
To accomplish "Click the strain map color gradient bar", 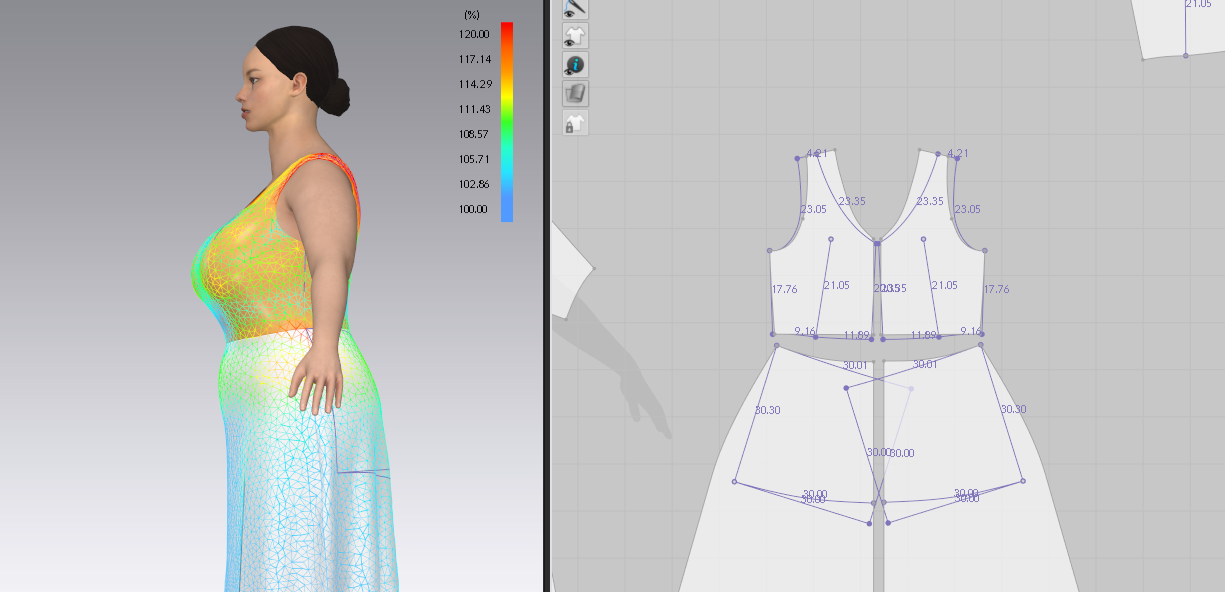I will pos(507,121).
